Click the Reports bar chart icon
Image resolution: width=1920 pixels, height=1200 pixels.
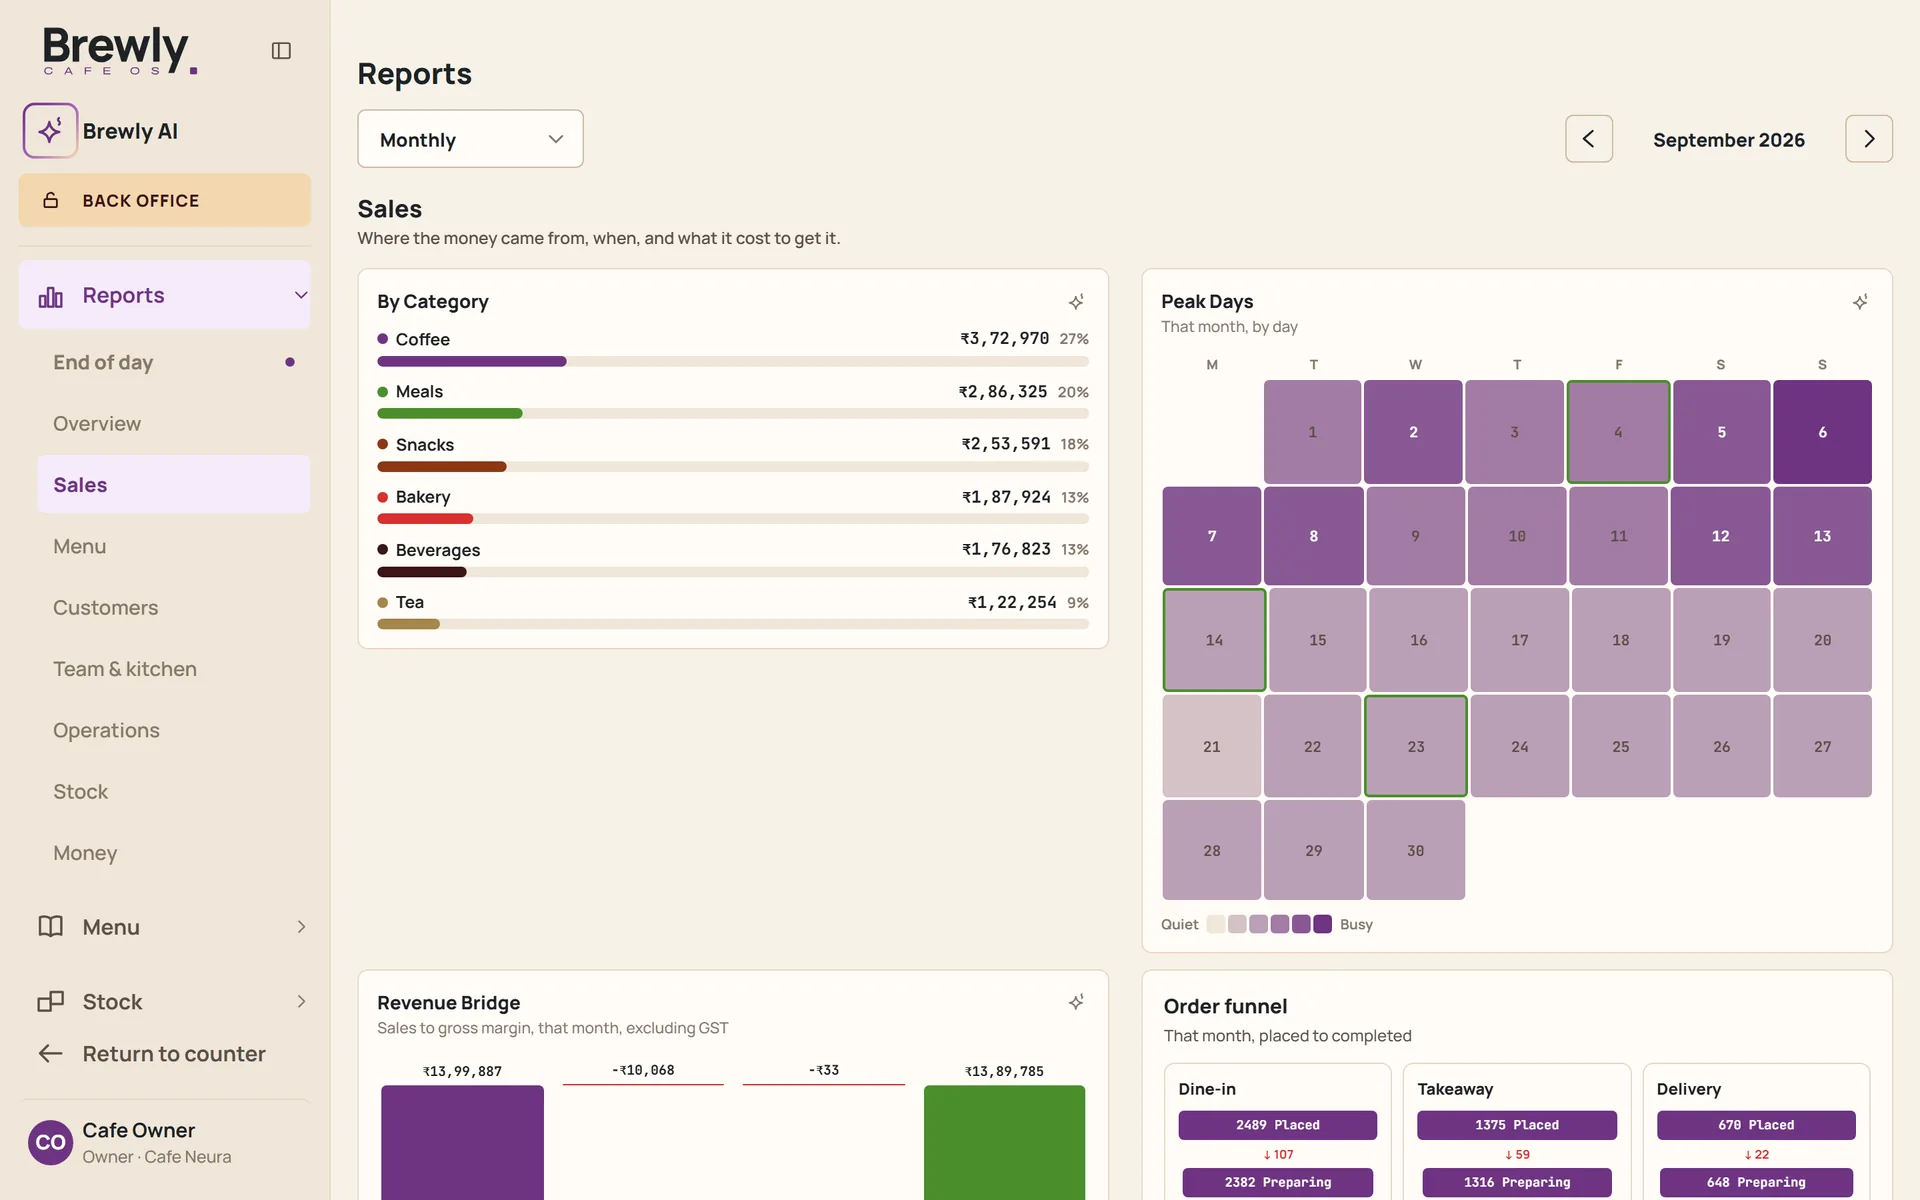[x=51, y=296]
